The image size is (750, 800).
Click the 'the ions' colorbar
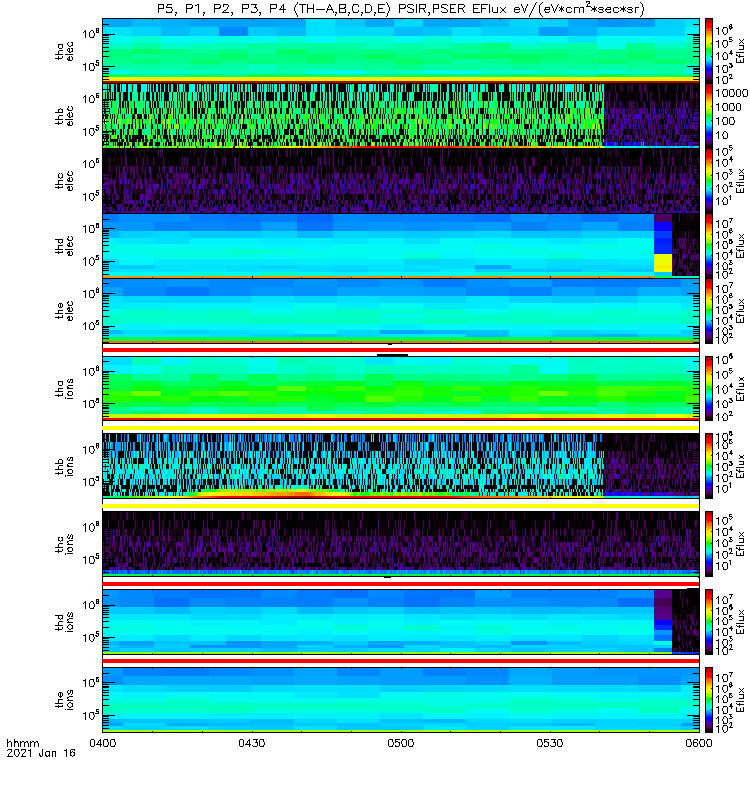[709, 699]
